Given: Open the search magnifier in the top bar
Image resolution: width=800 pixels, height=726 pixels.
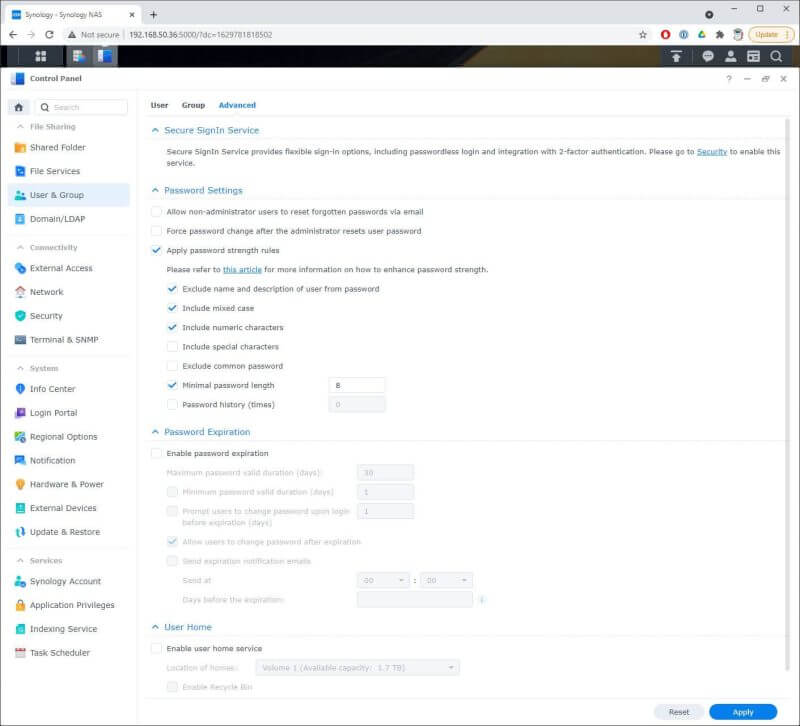Looking at the screenshot, I should point(778,57).
